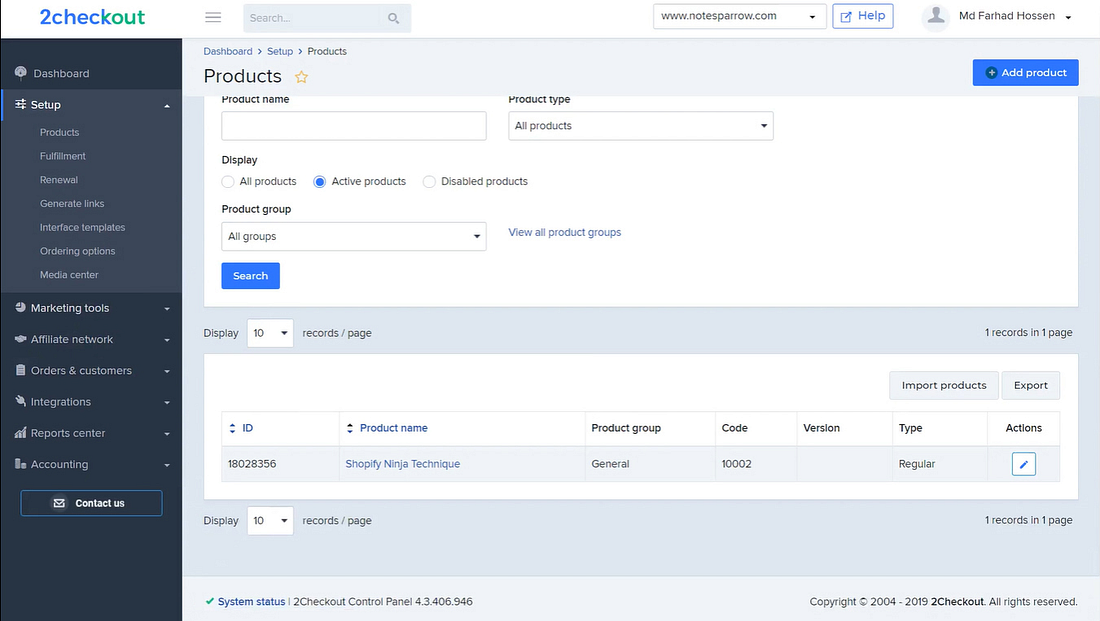Open Fulfillment in the Setup submenu

coord(62,156)
